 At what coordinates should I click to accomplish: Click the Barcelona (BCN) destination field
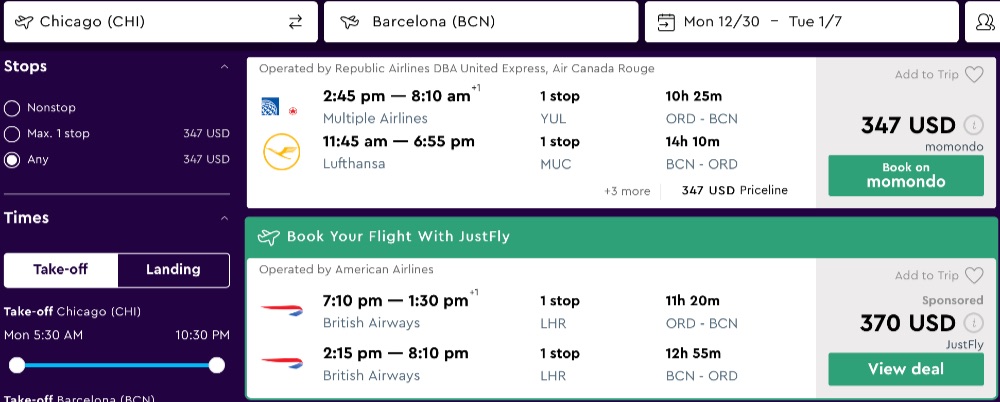click(481, 22)
